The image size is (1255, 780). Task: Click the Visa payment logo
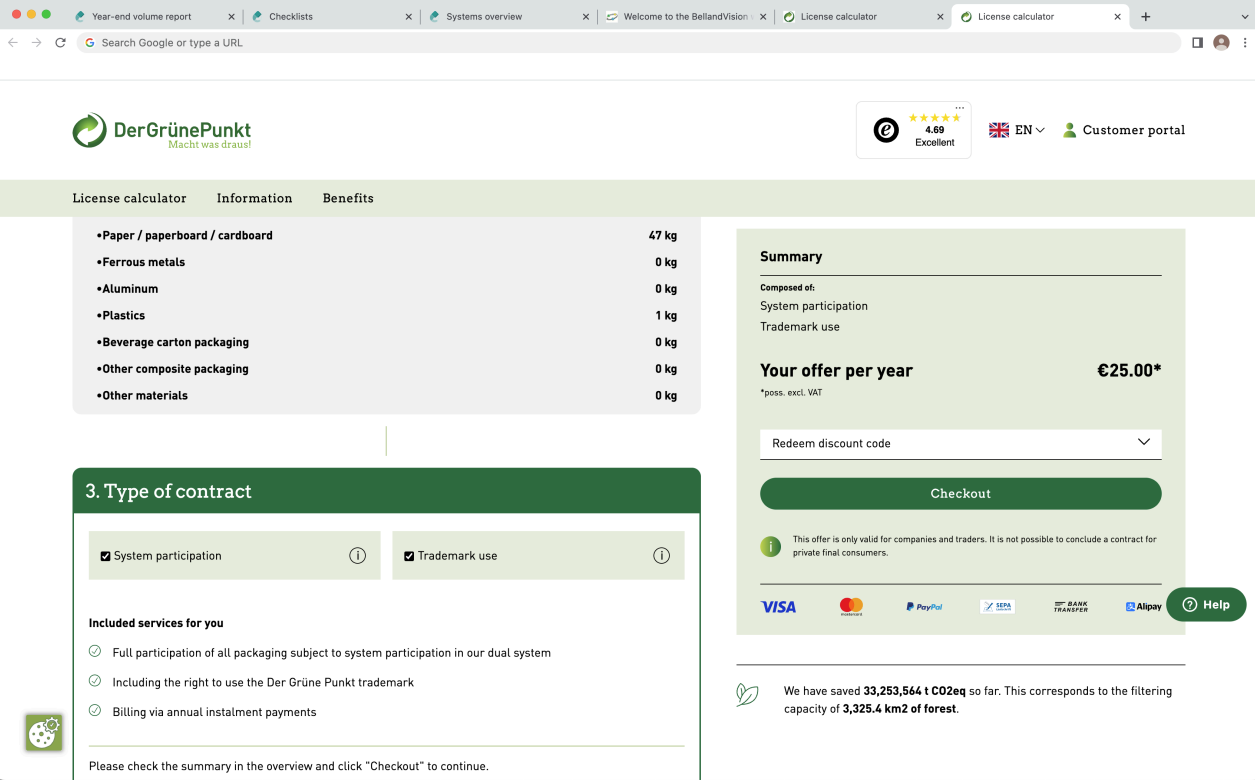778,607
